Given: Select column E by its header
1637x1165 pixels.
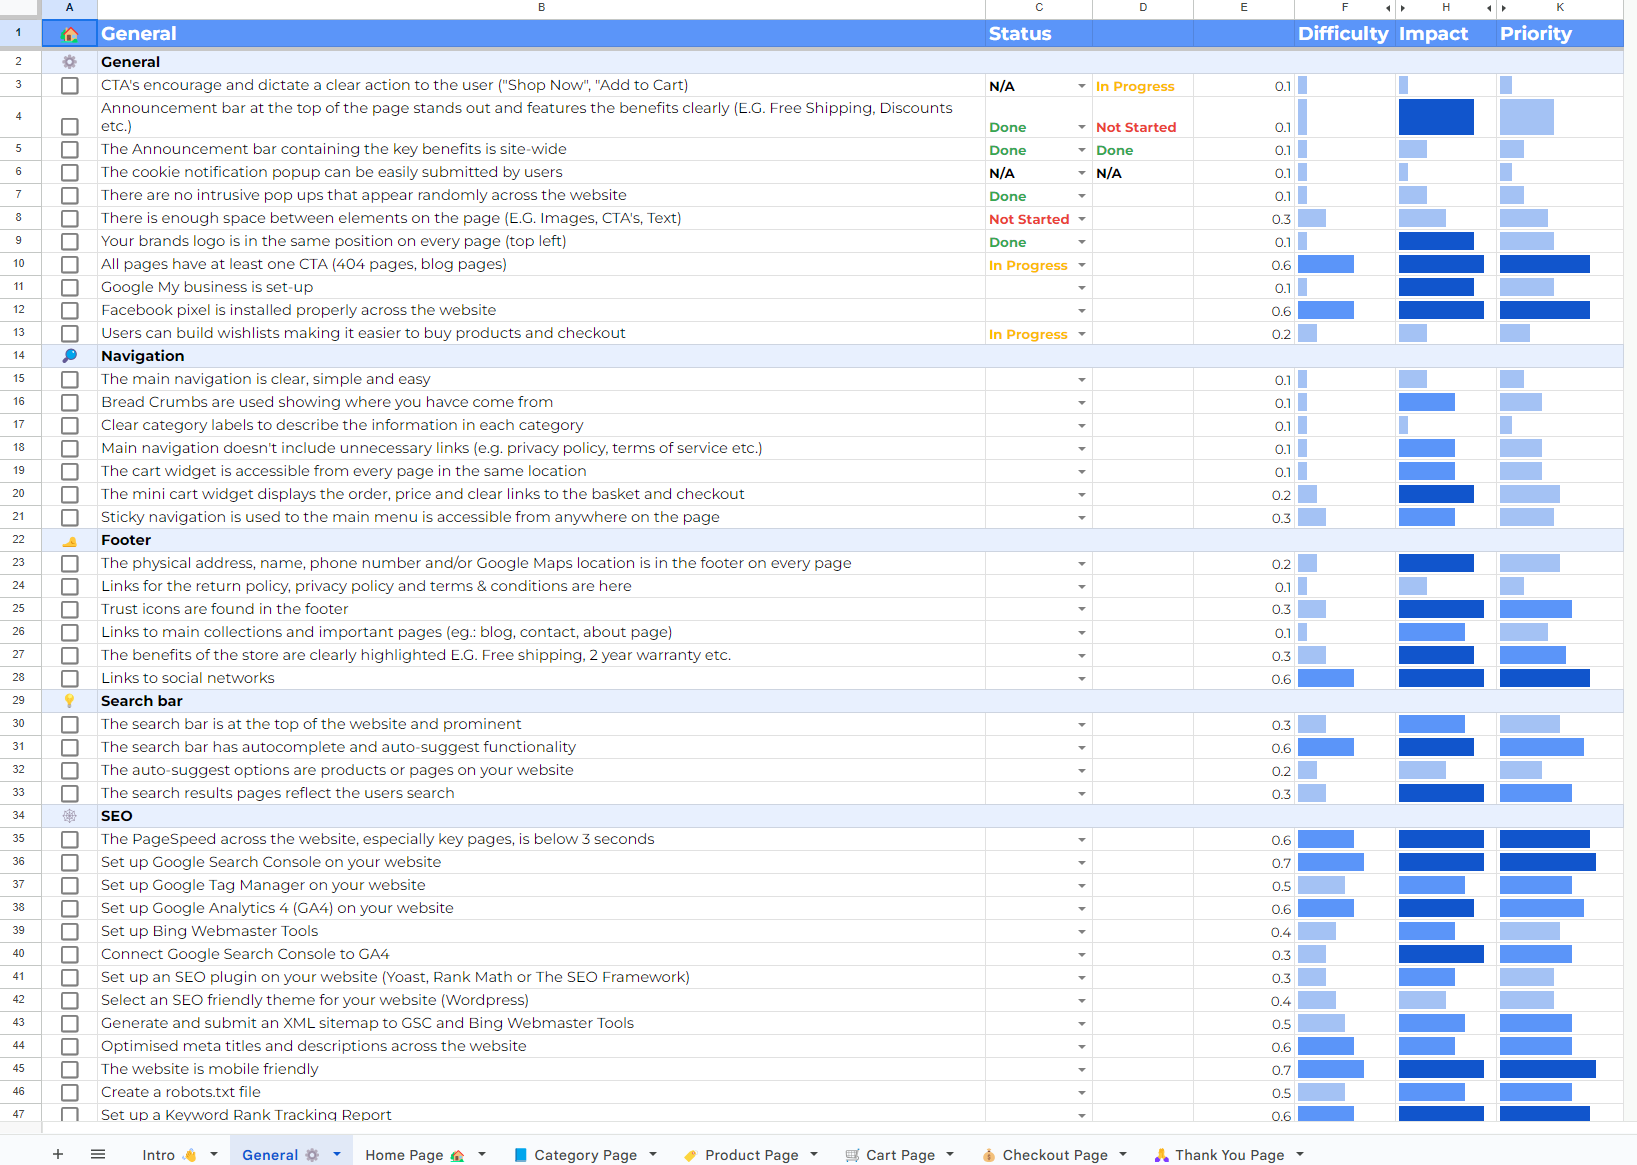Looking at the screenshot, I should pyautogui.click(x=1244, y=8).
